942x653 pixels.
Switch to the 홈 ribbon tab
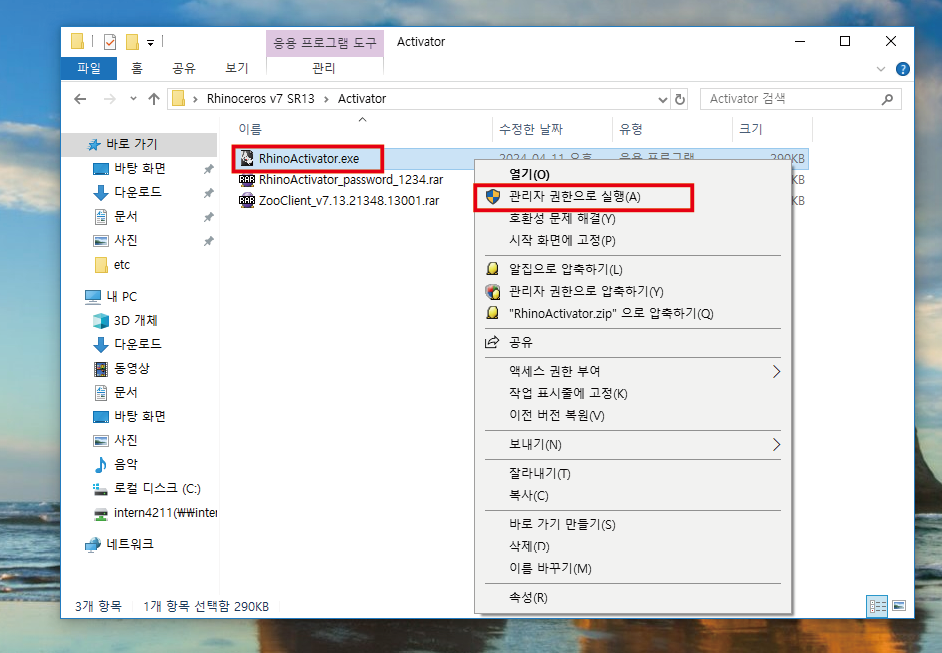pyautogui.click(x=137, y=68)
